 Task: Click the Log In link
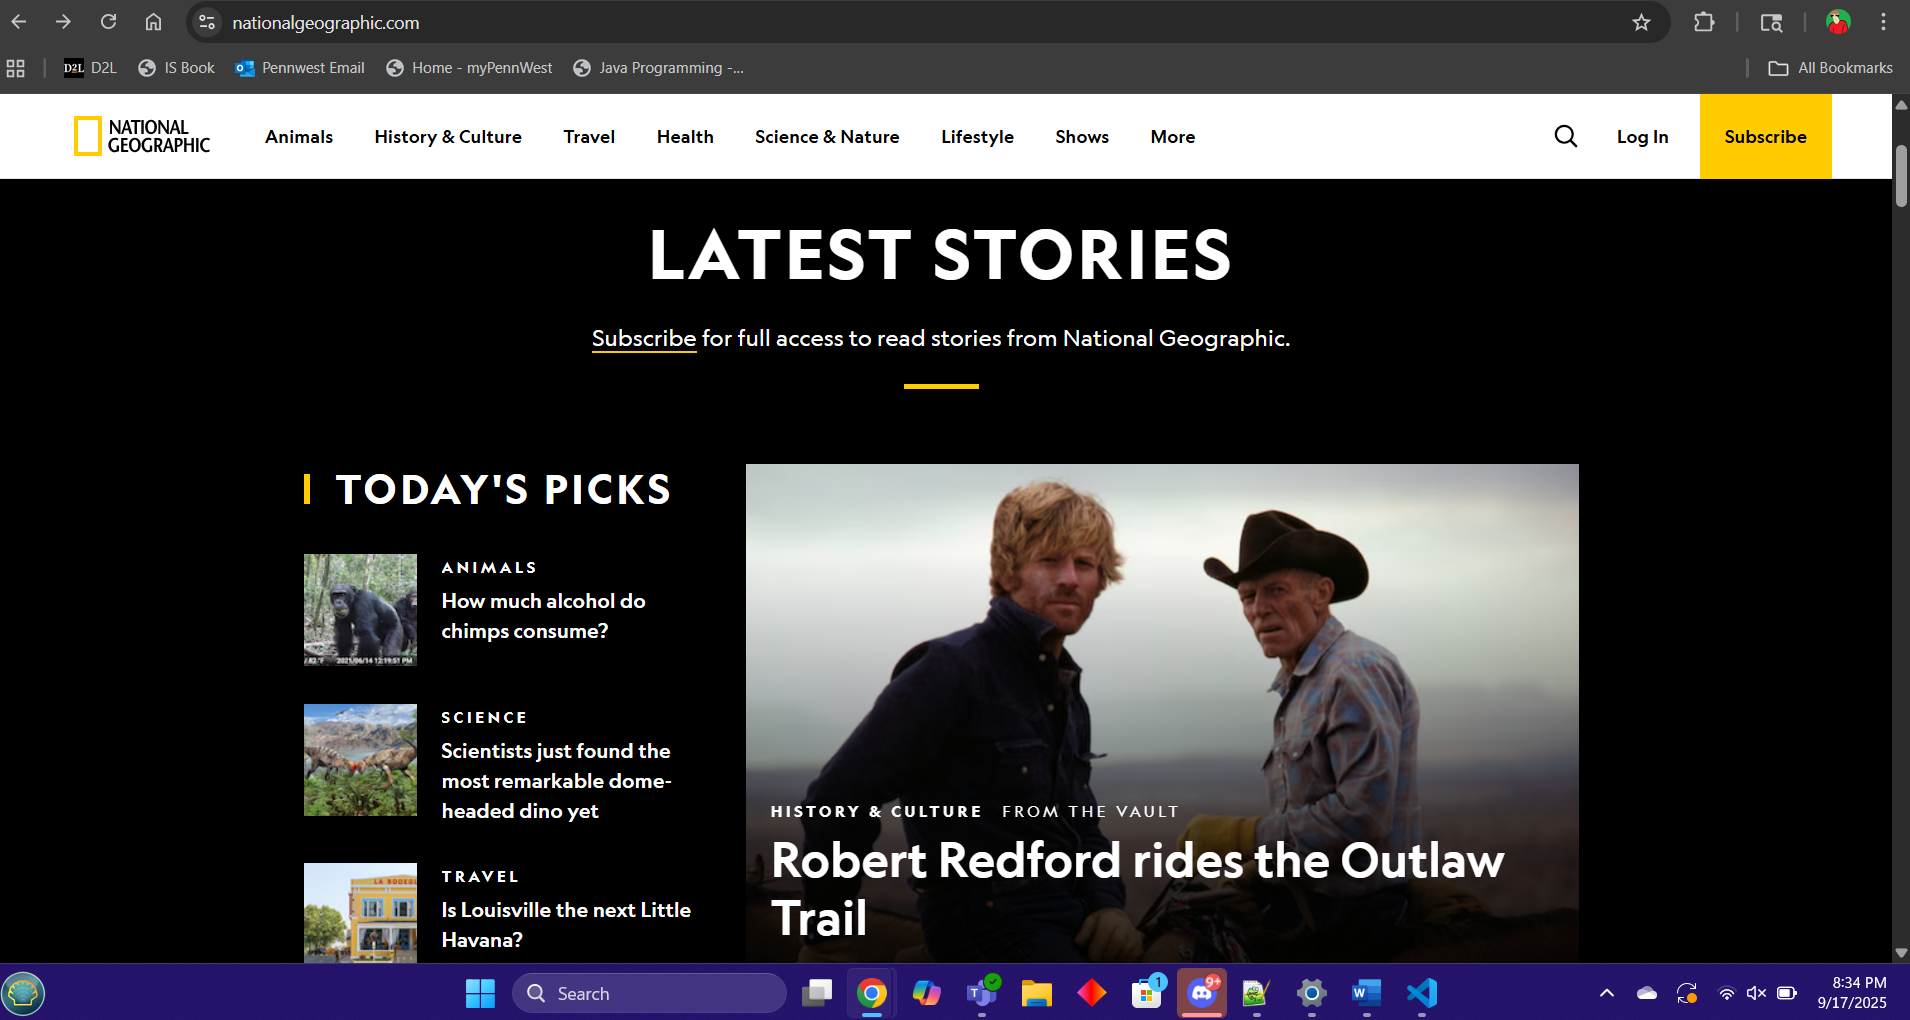point(1642,136)
